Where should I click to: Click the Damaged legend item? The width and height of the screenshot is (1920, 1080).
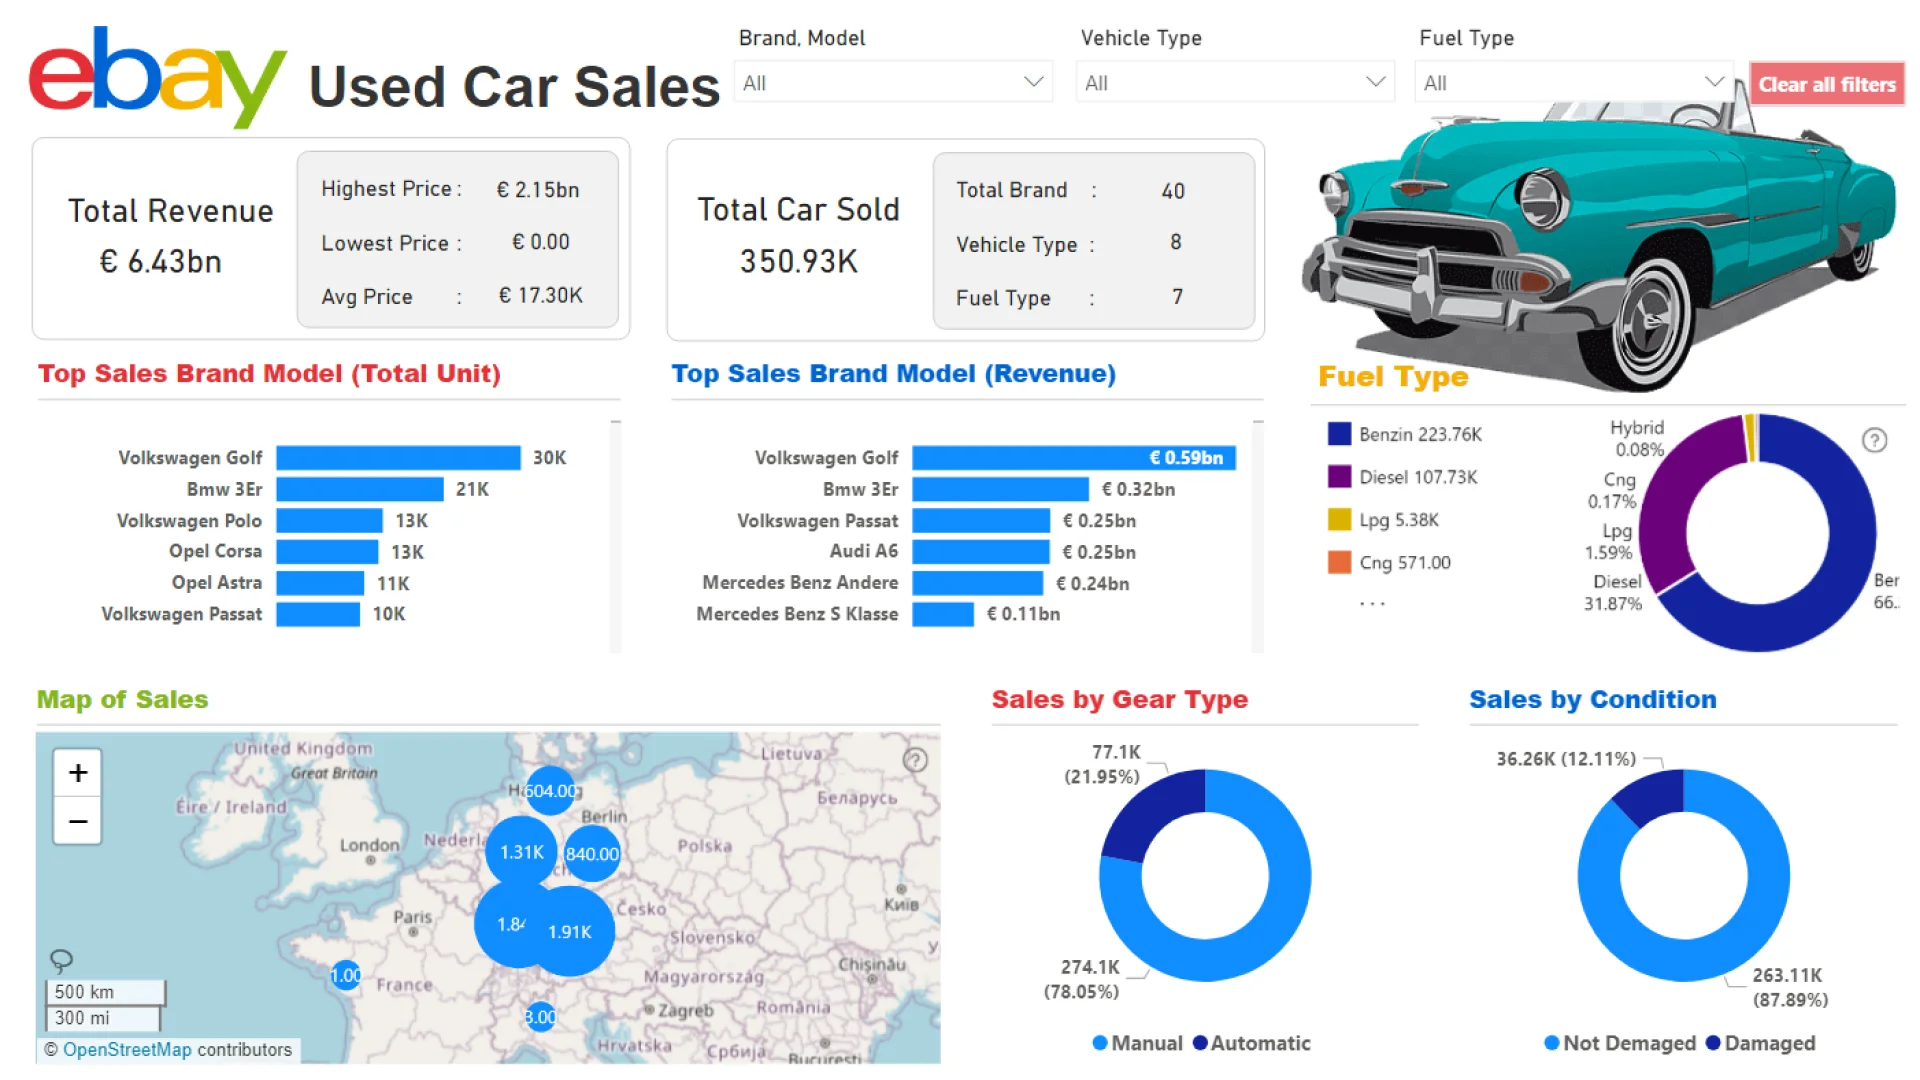point(1760,1043)
